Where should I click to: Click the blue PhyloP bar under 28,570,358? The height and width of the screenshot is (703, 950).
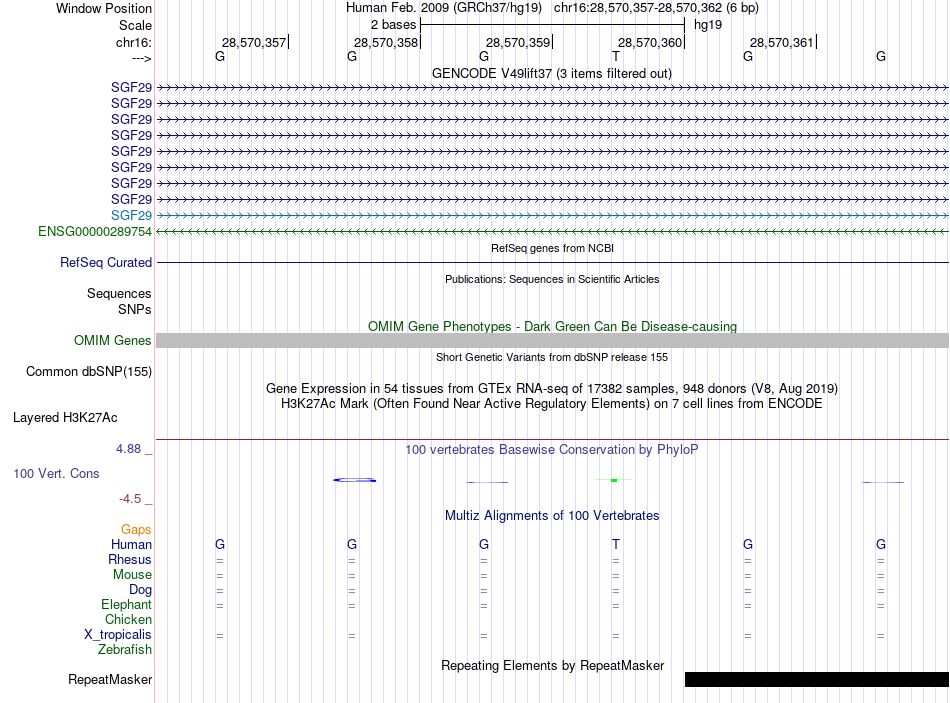pos(354,480)
